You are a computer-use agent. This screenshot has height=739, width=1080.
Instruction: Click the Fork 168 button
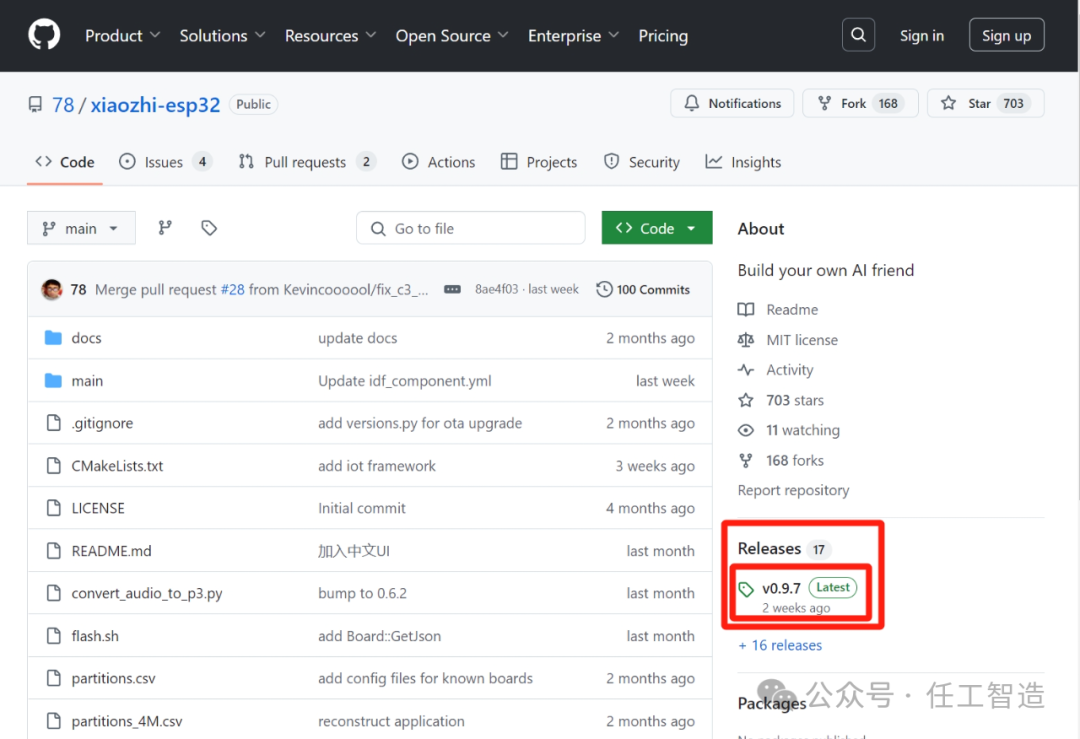(x=860, y=103)
